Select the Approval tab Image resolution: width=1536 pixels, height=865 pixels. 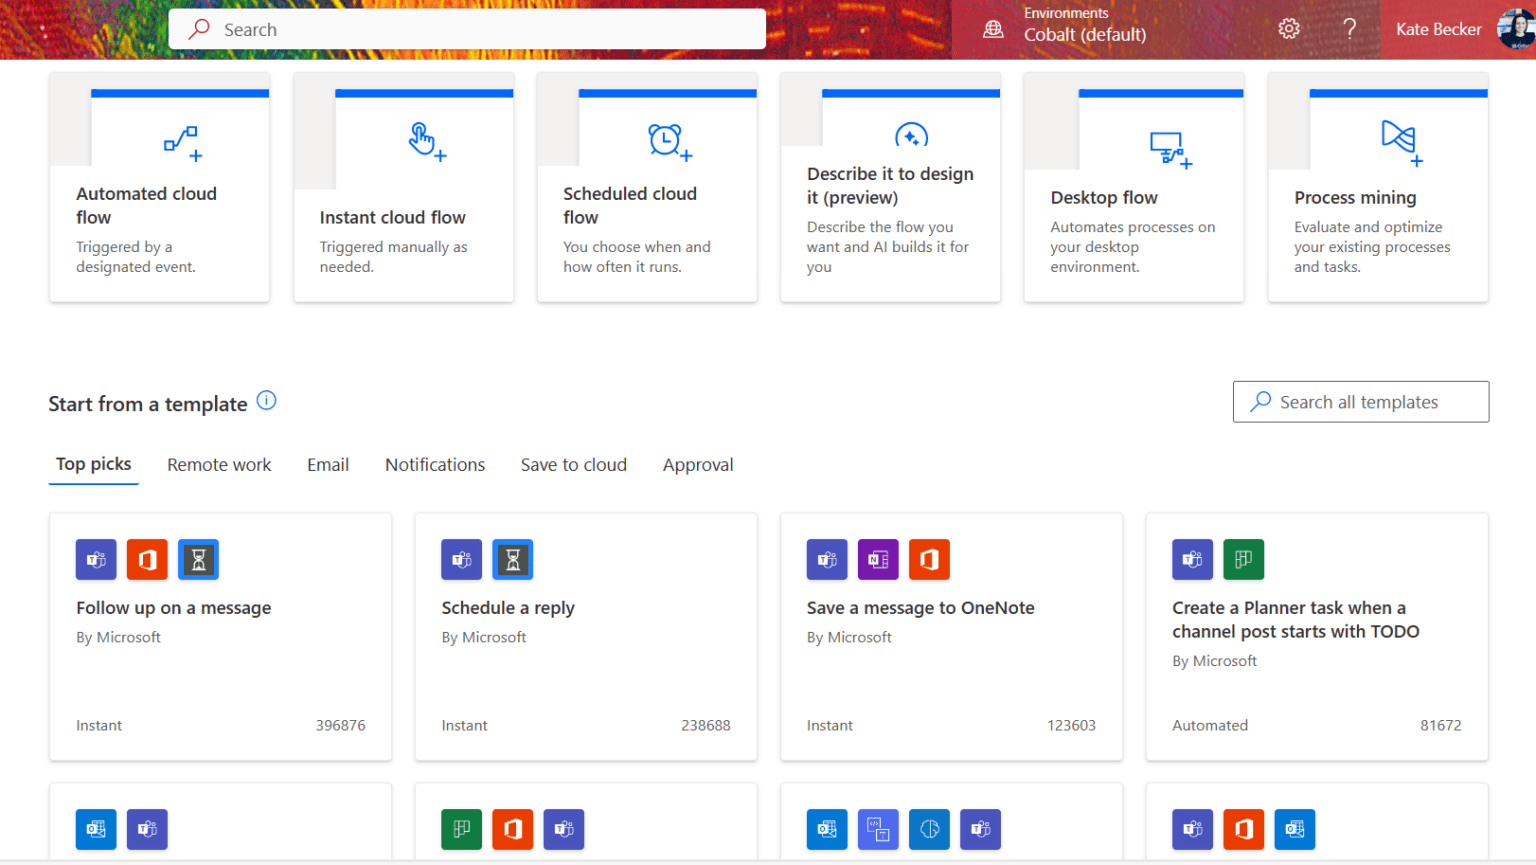[x=698, y=464]
